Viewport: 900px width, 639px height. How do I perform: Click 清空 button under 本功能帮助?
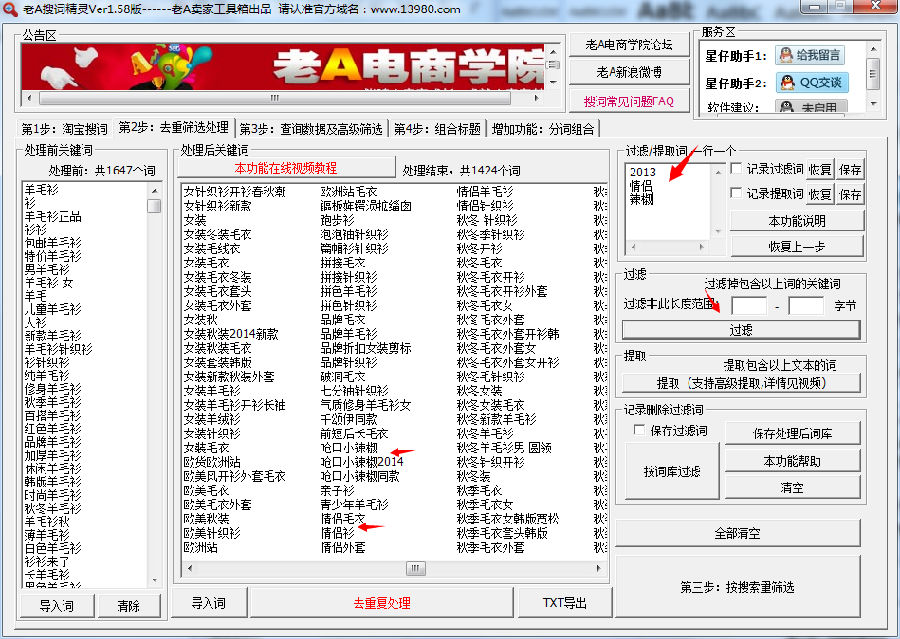(793, 488)
